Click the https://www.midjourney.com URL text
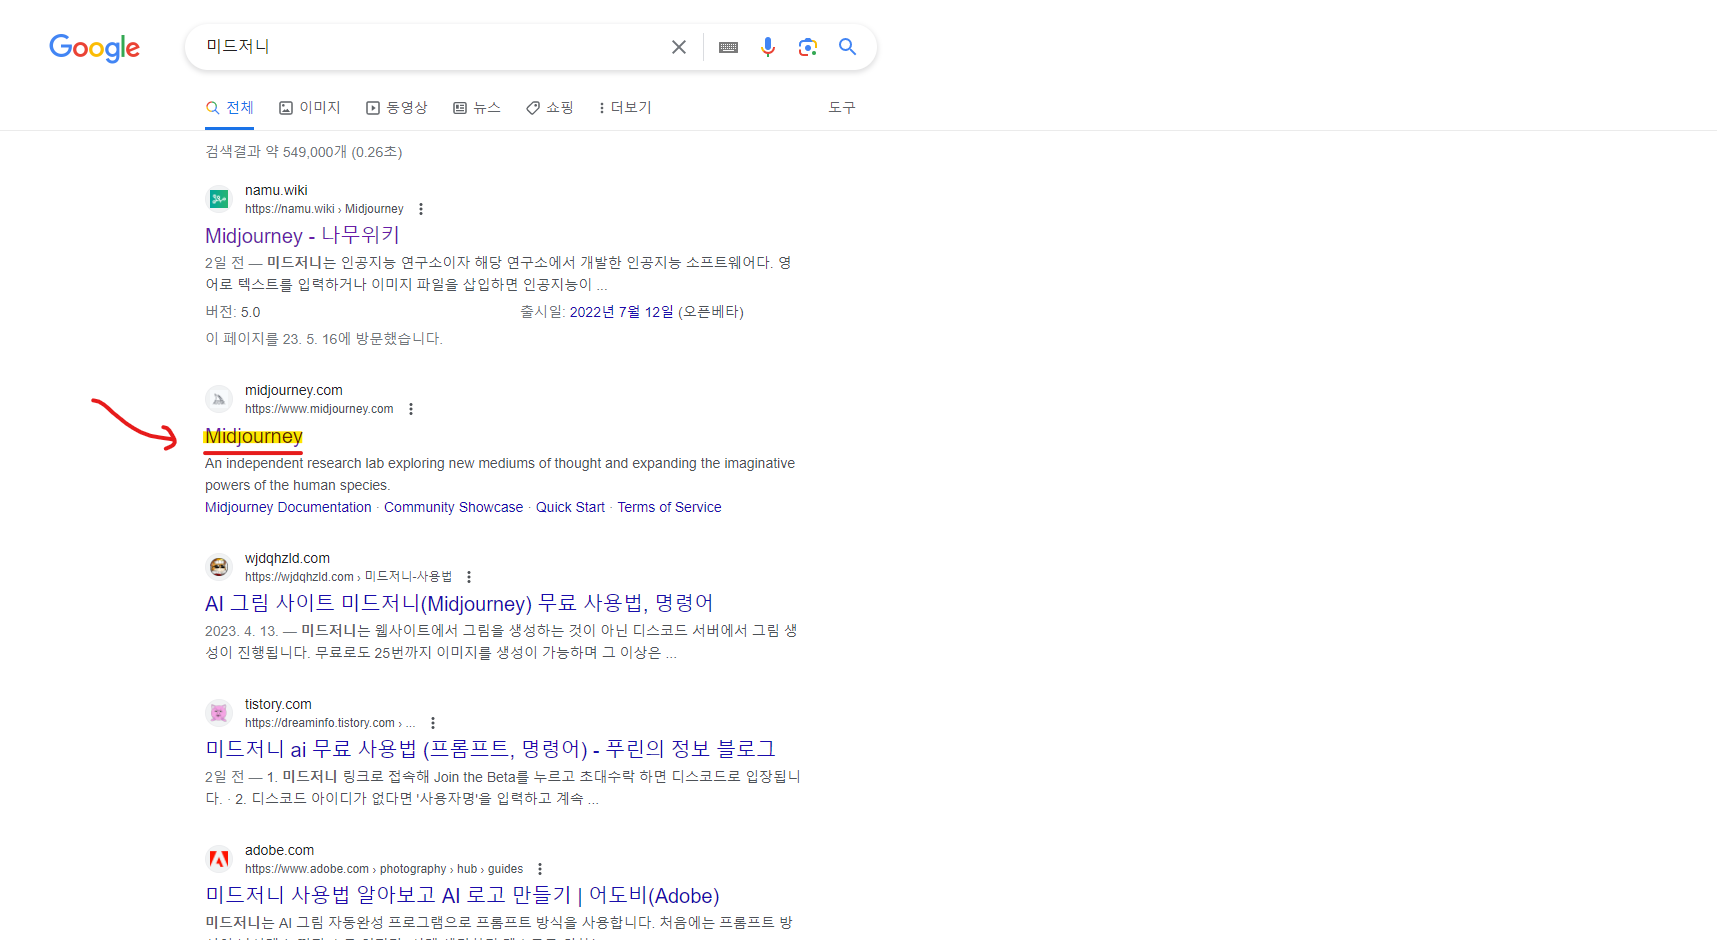Image resolution: width=1717 pixels, height=940 pixels. tap(319, 409)
